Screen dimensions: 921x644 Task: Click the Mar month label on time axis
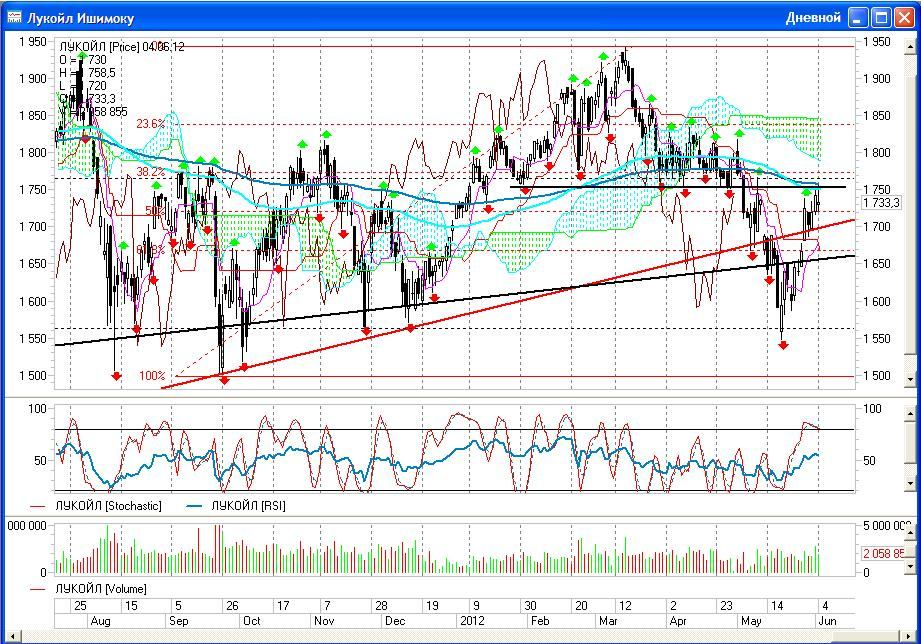[608, 620]
